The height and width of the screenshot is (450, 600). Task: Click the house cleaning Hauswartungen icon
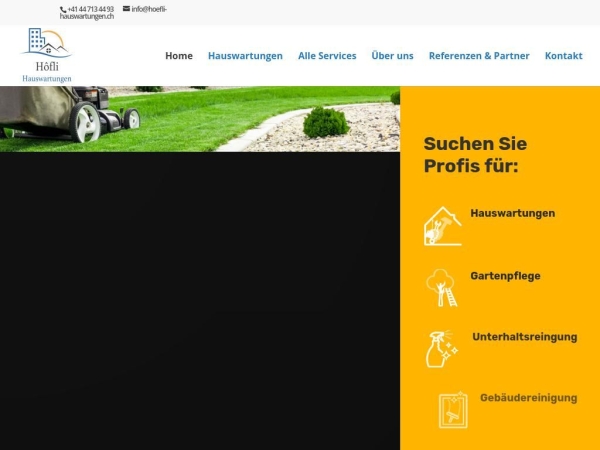pyautogui.click(x=443, y=226)
